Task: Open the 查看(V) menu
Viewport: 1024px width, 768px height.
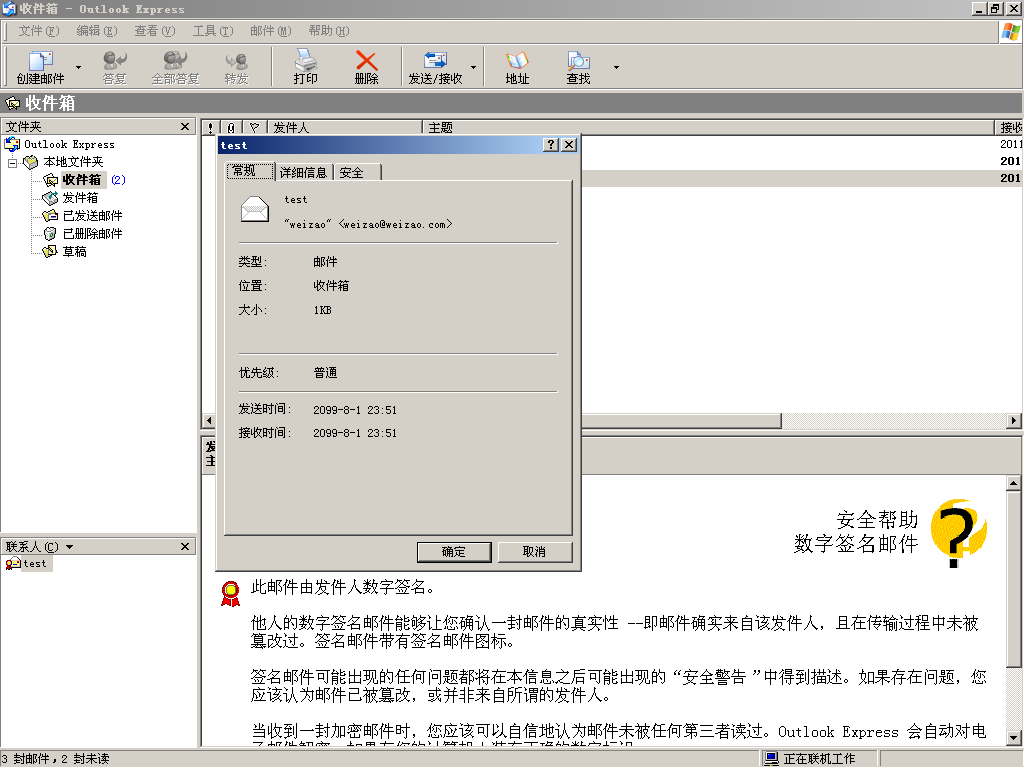Action: pyautogui.click(x=155, y=31)
